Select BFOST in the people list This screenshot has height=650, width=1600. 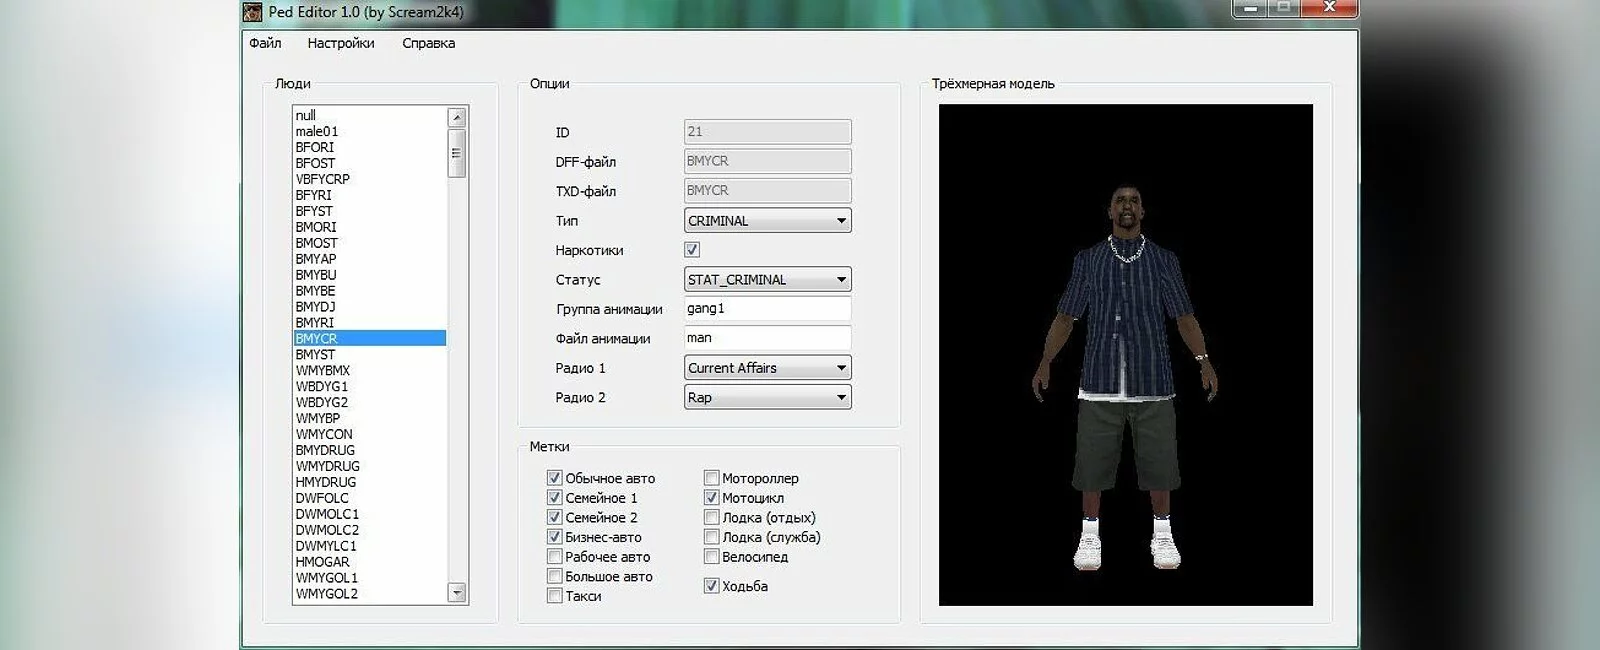click(370, 163)
